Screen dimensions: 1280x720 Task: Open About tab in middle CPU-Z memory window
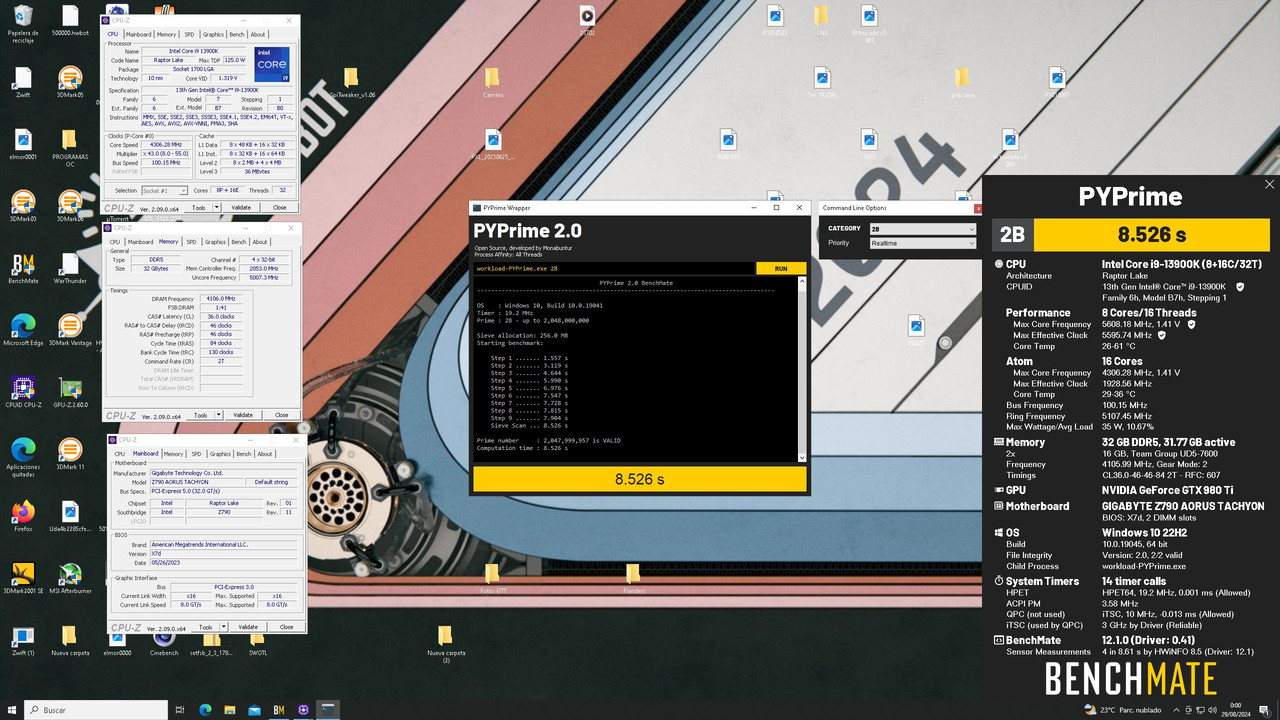point(260,242)
